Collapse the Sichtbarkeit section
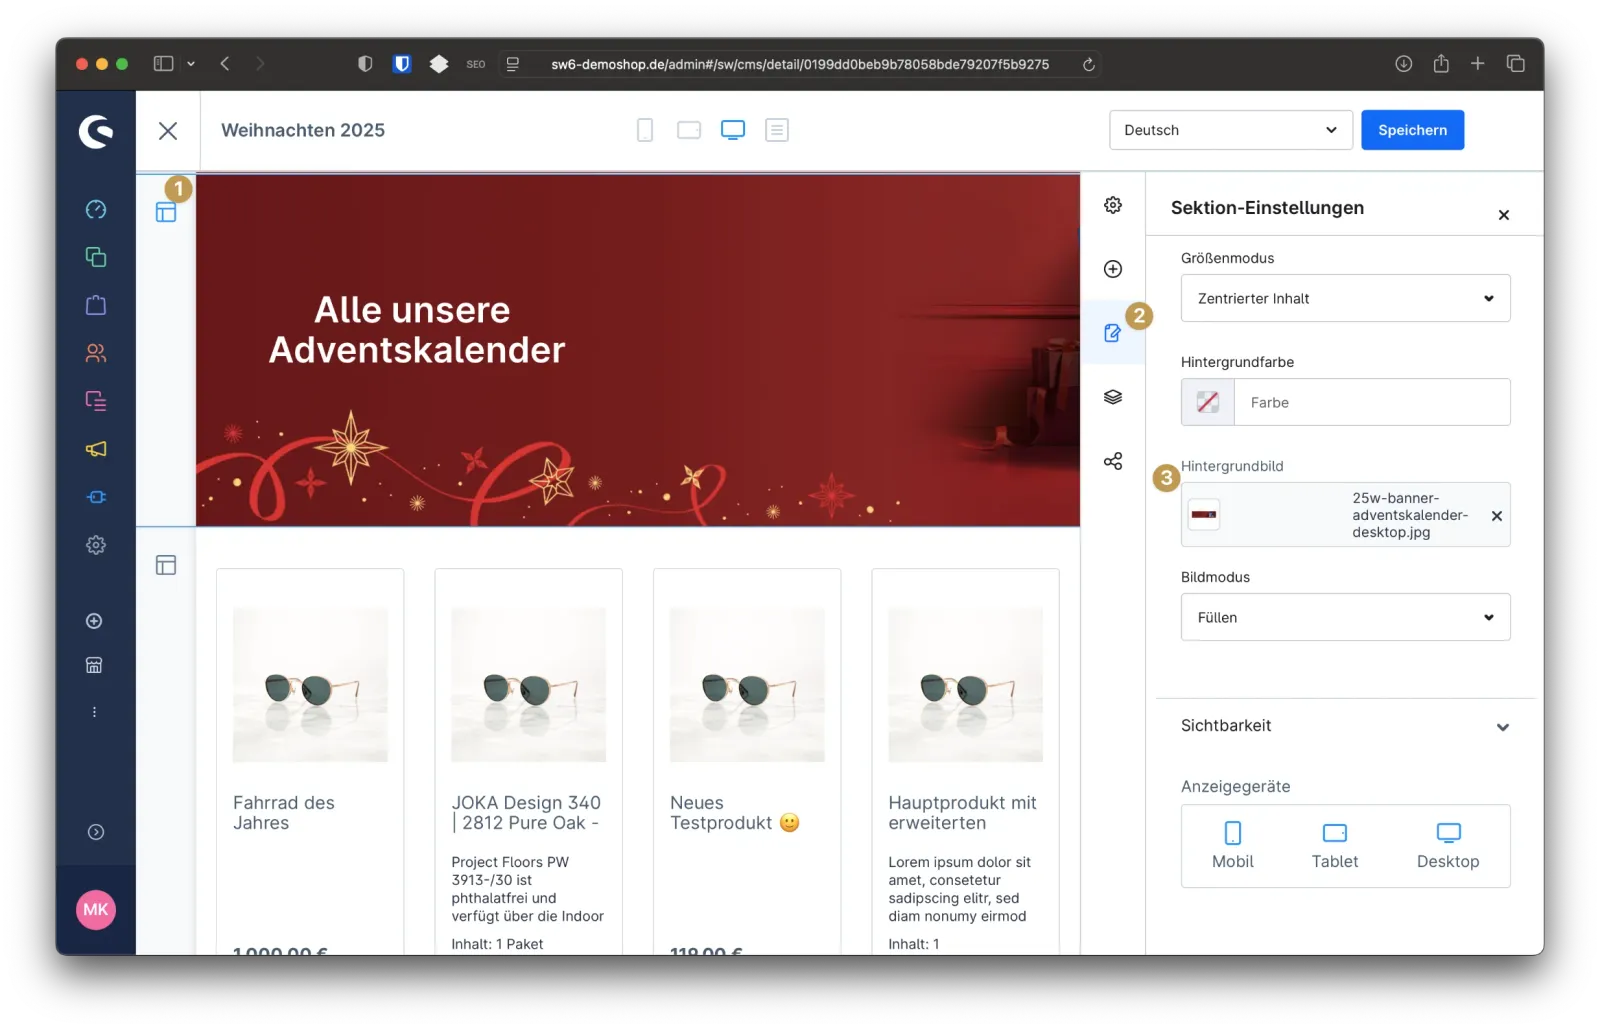This screenshot has width=1600, height=1029. (x=1502, y=727)
